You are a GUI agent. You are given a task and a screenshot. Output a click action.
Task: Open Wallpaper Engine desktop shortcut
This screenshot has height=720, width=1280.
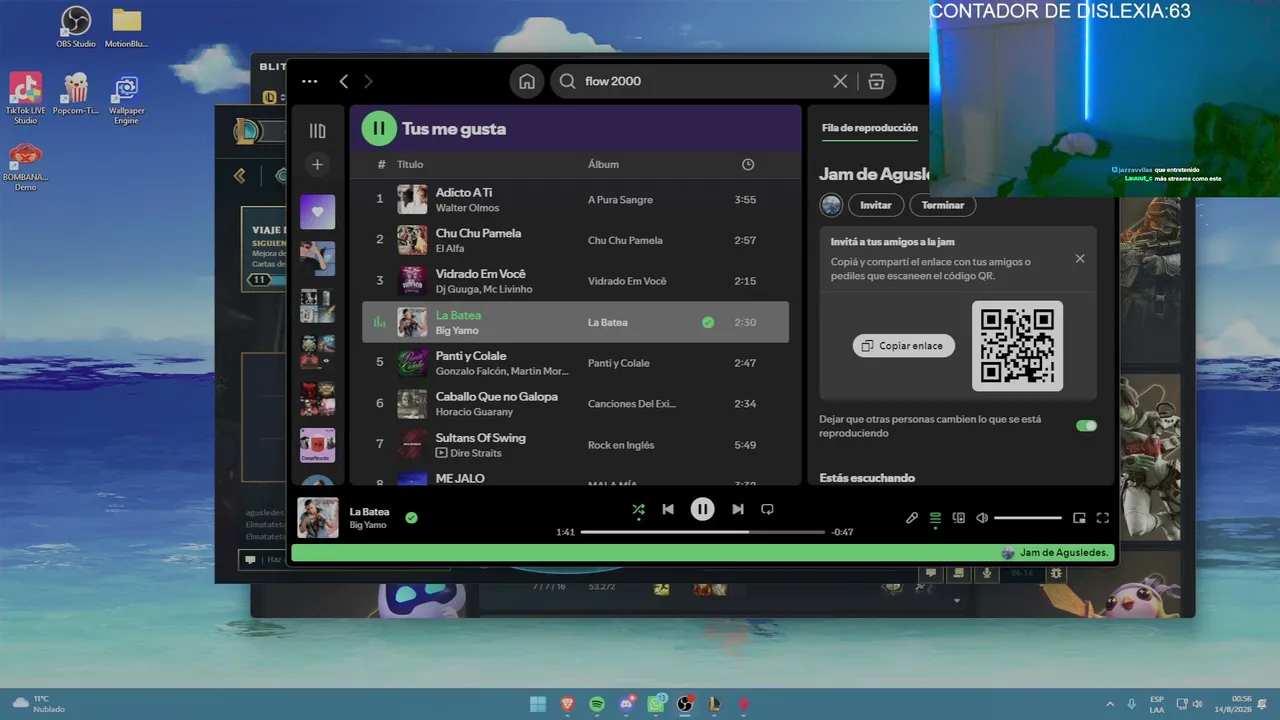coord(126,98)
